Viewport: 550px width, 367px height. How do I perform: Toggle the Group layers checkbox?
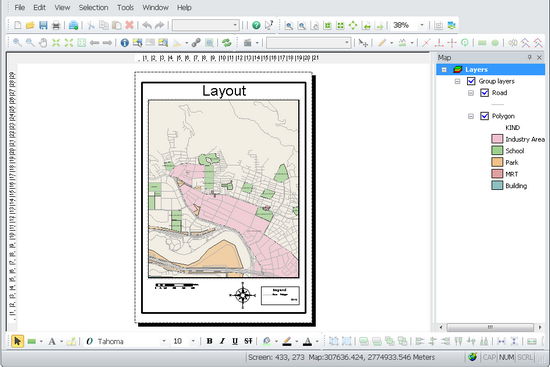click(471, 81)
